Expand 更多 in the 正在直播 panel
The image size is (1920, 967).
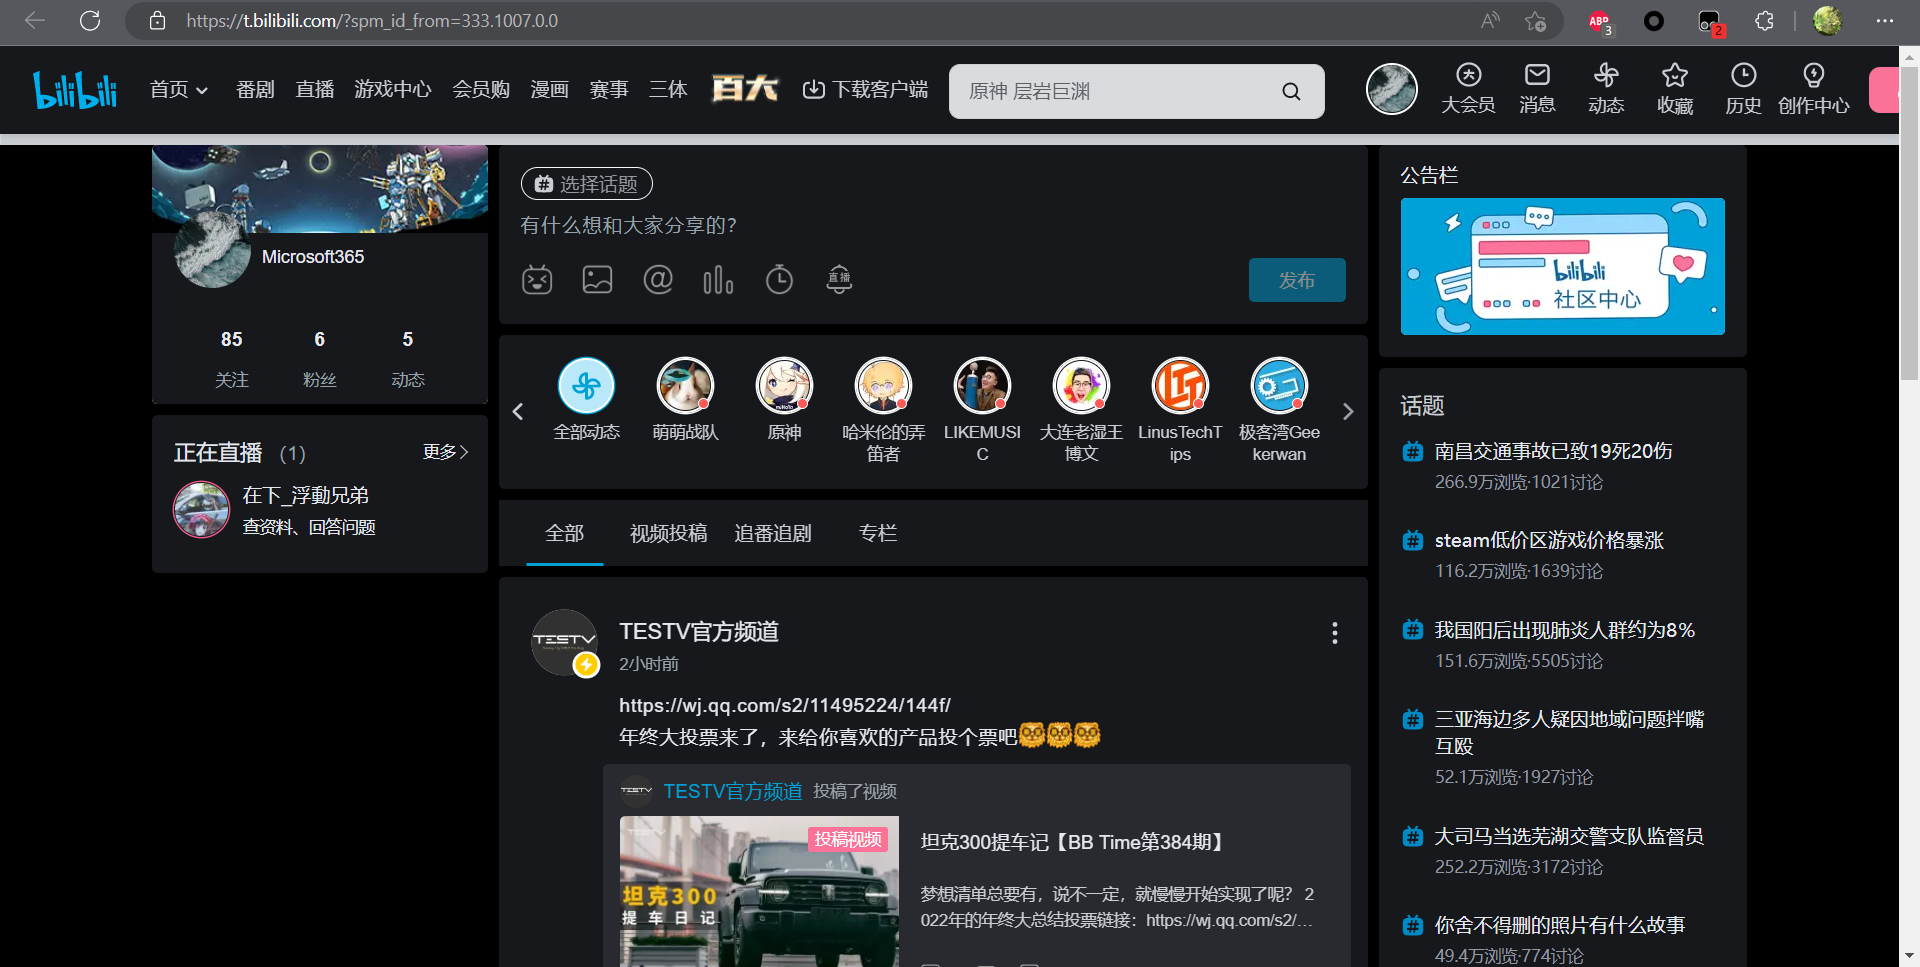445,452
